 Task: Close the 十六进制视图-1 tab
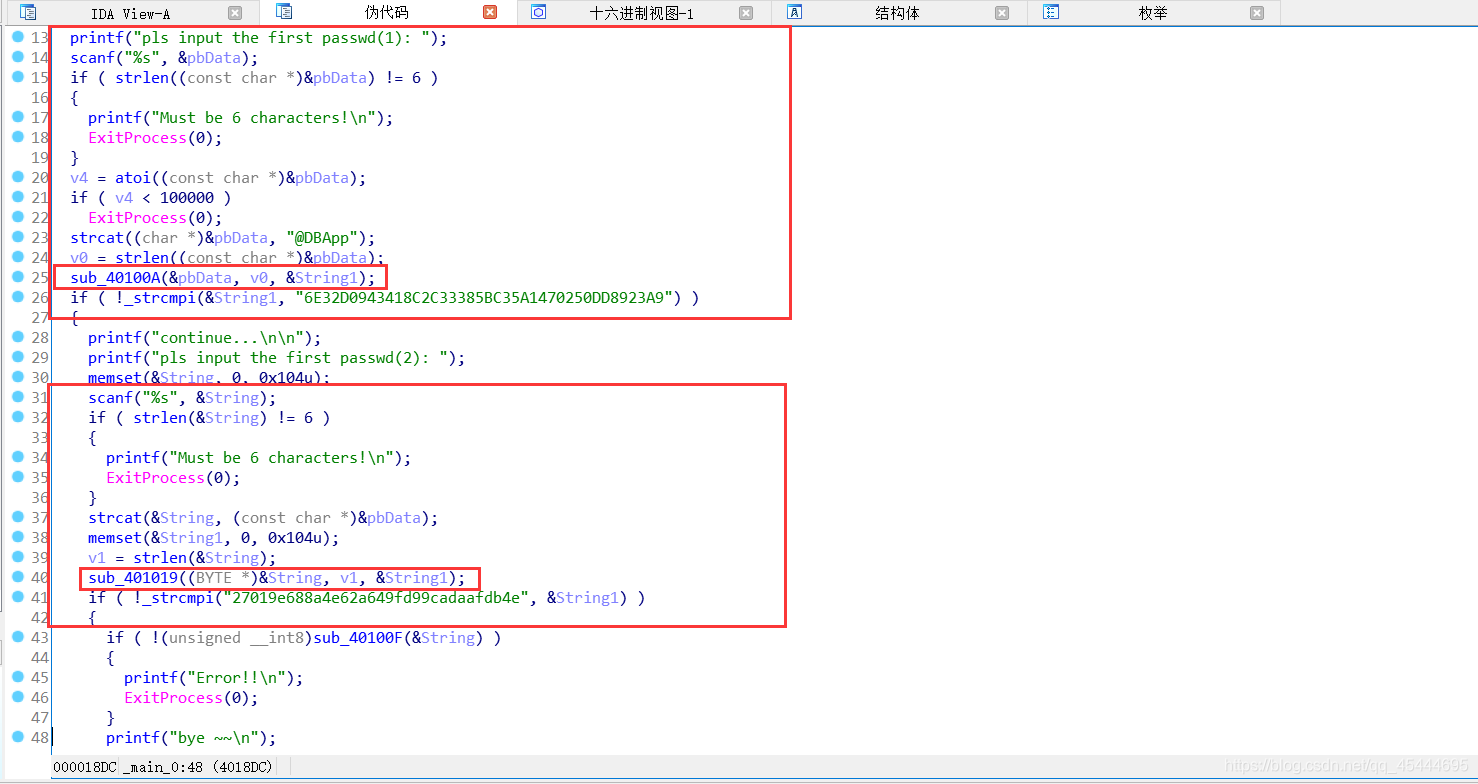point(746,13)
